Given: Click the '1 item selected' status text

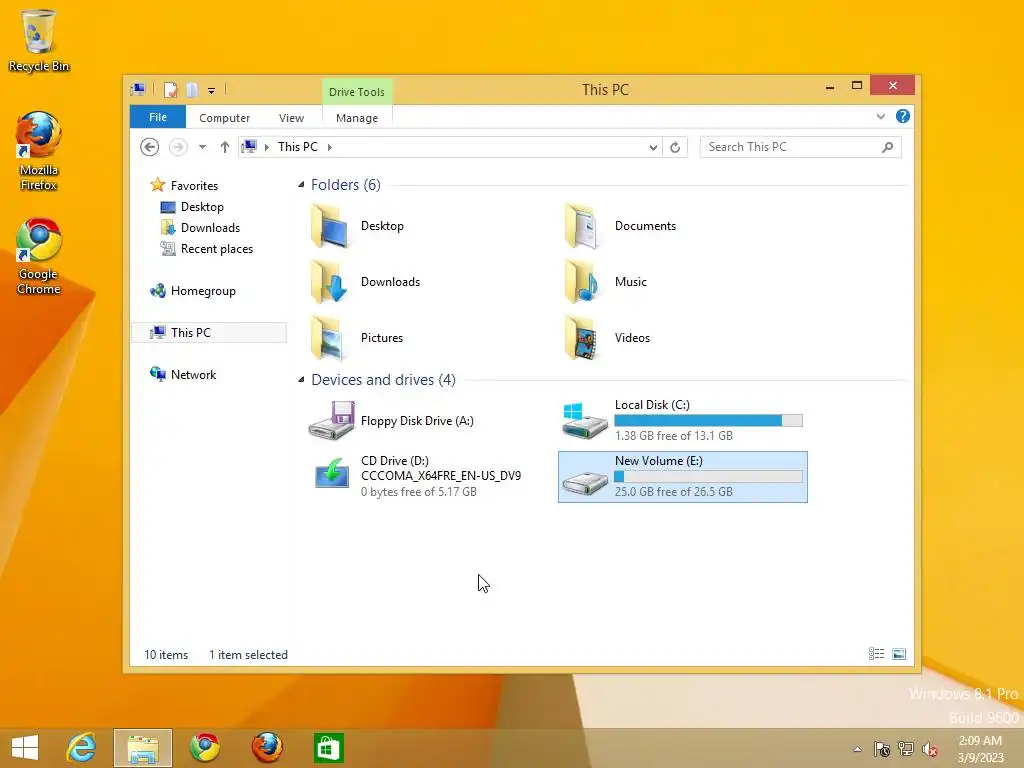Looking at the screenshot, I should click(x=248, y=655).
